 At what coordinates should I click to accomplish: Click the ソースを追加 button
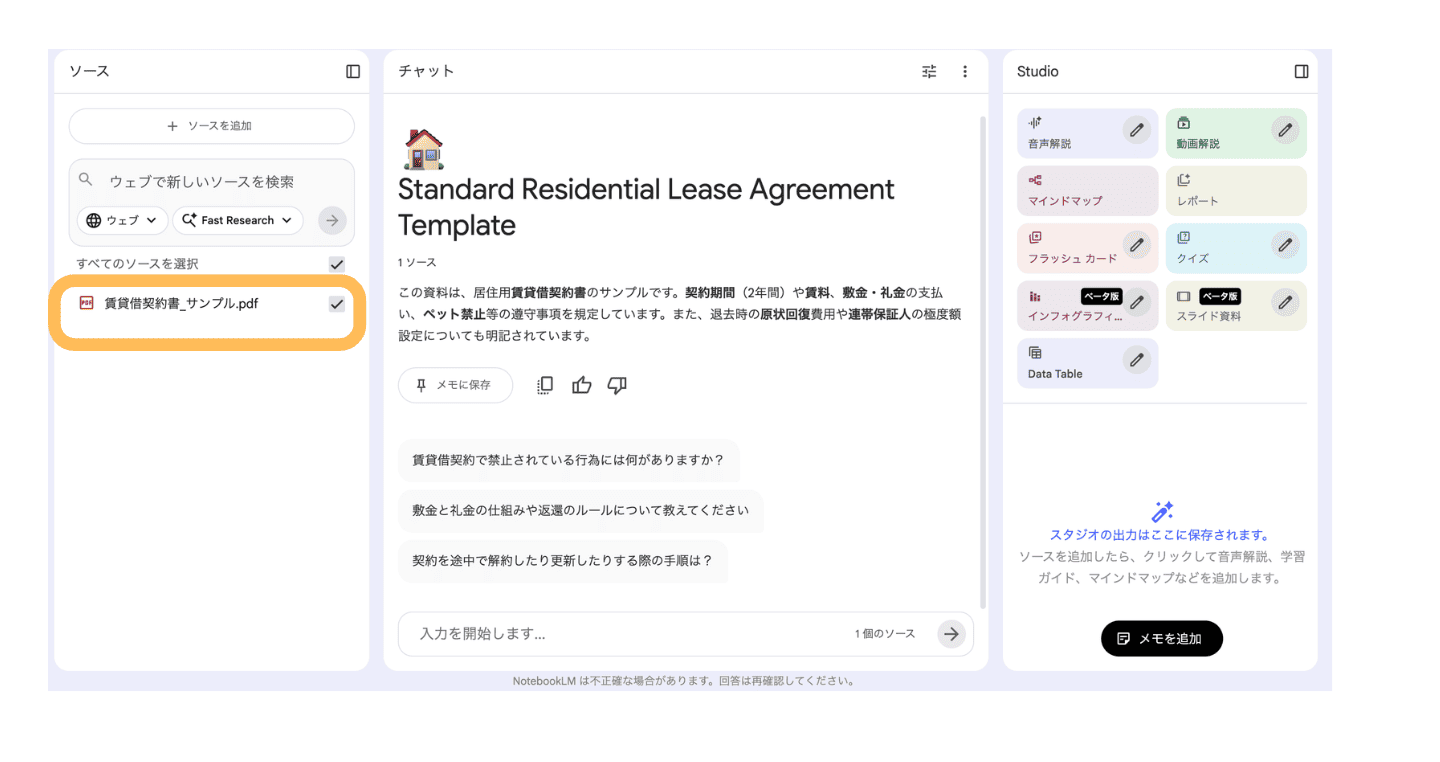click(211, 126)
